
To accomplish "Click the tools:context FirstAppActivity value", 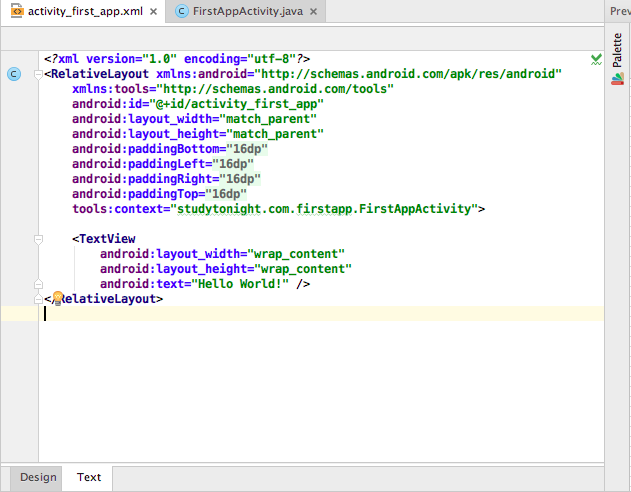I will coord(324,209).
